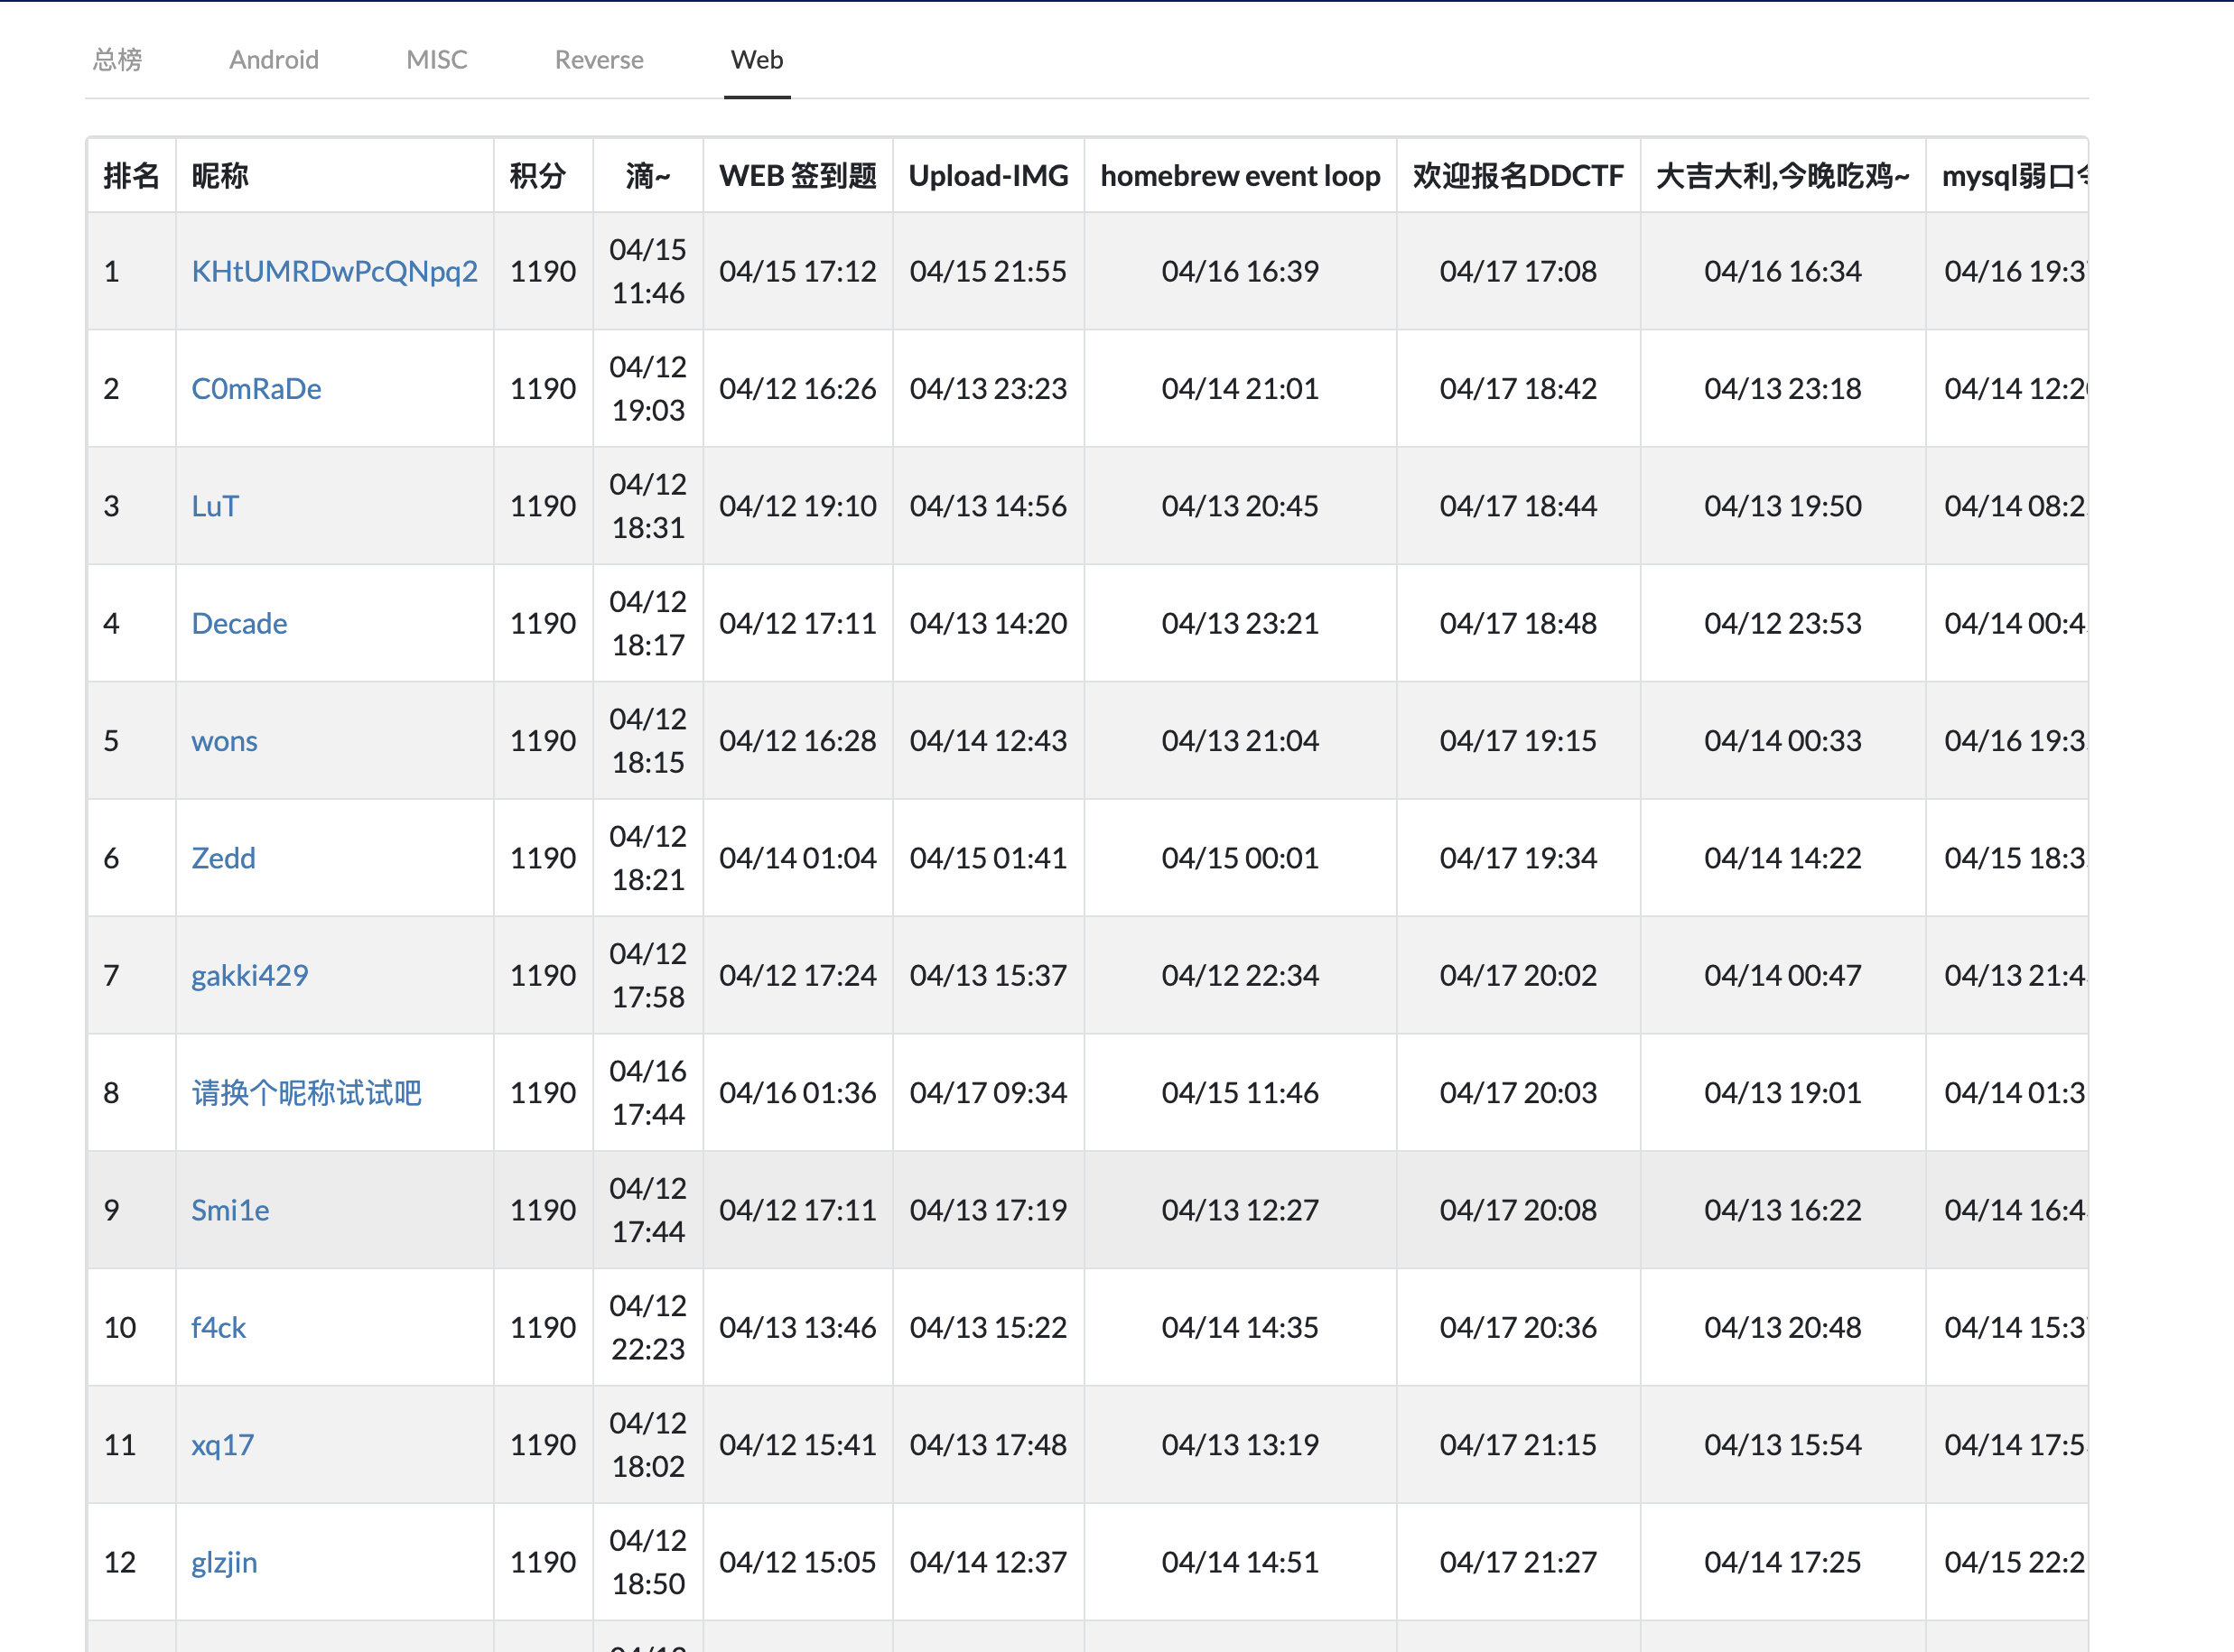Switch to the 总榜 tab
Viewport: 2234px width, 1652px height.
(x=117, y=60)
